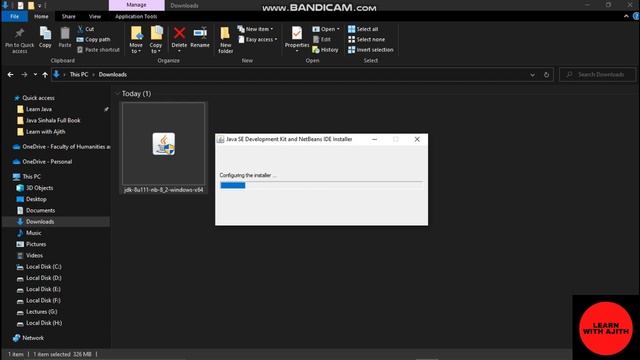Click History in the Open group
Image resolution: width=640 pixels, height=360 pixels.
[x=325, y=50]
